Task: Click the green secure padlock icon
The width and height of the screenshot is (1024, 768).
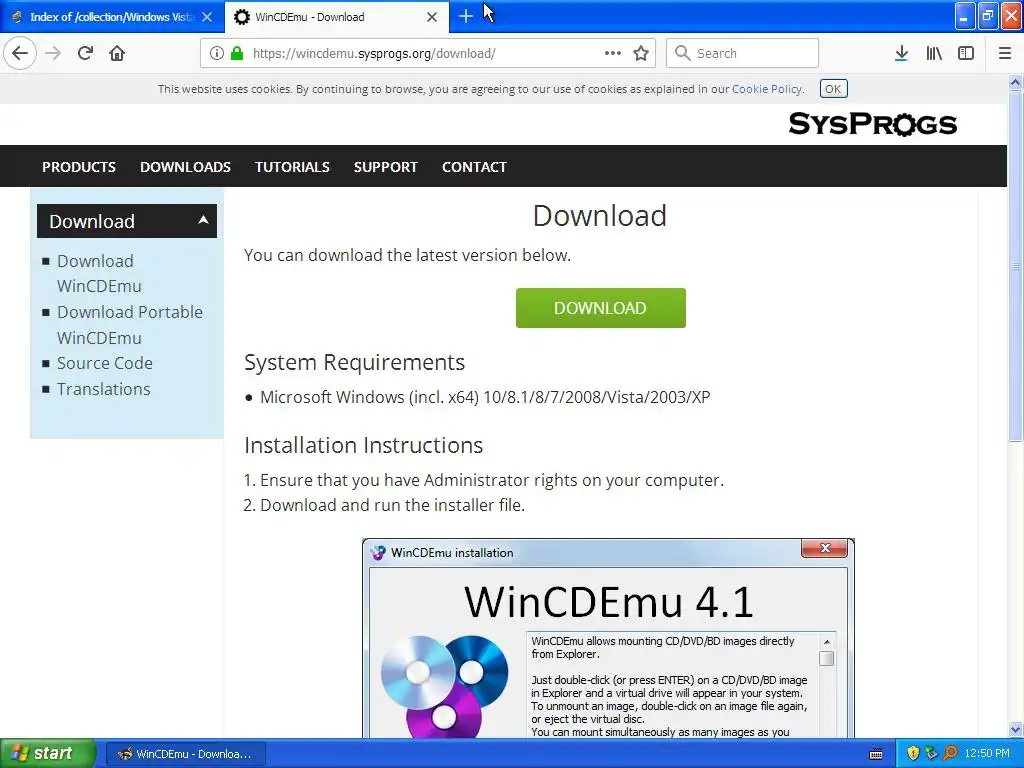Action: 237,53
